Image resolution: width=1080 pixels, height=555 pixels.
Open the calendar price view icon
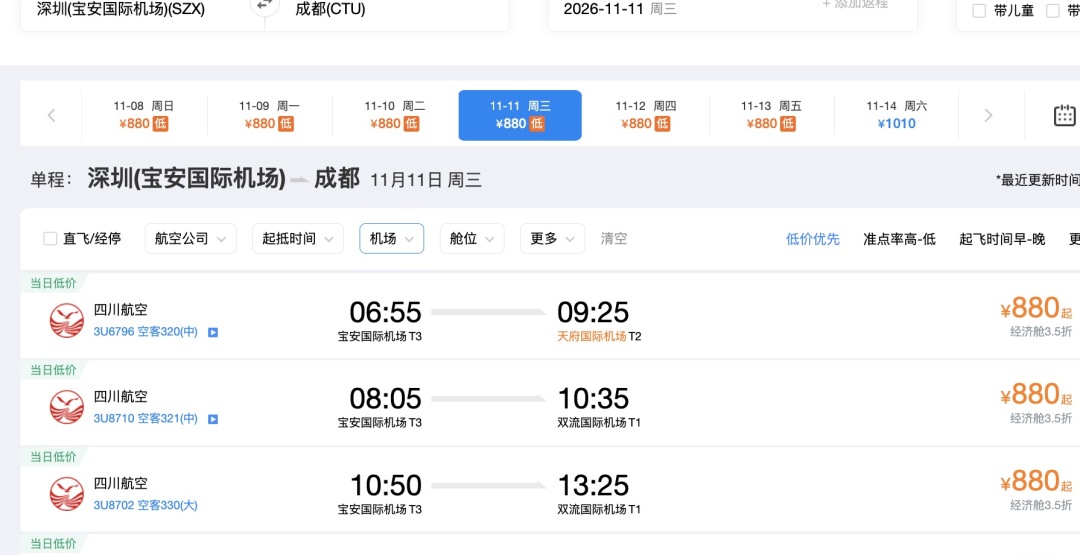[x=1064, y=115]
